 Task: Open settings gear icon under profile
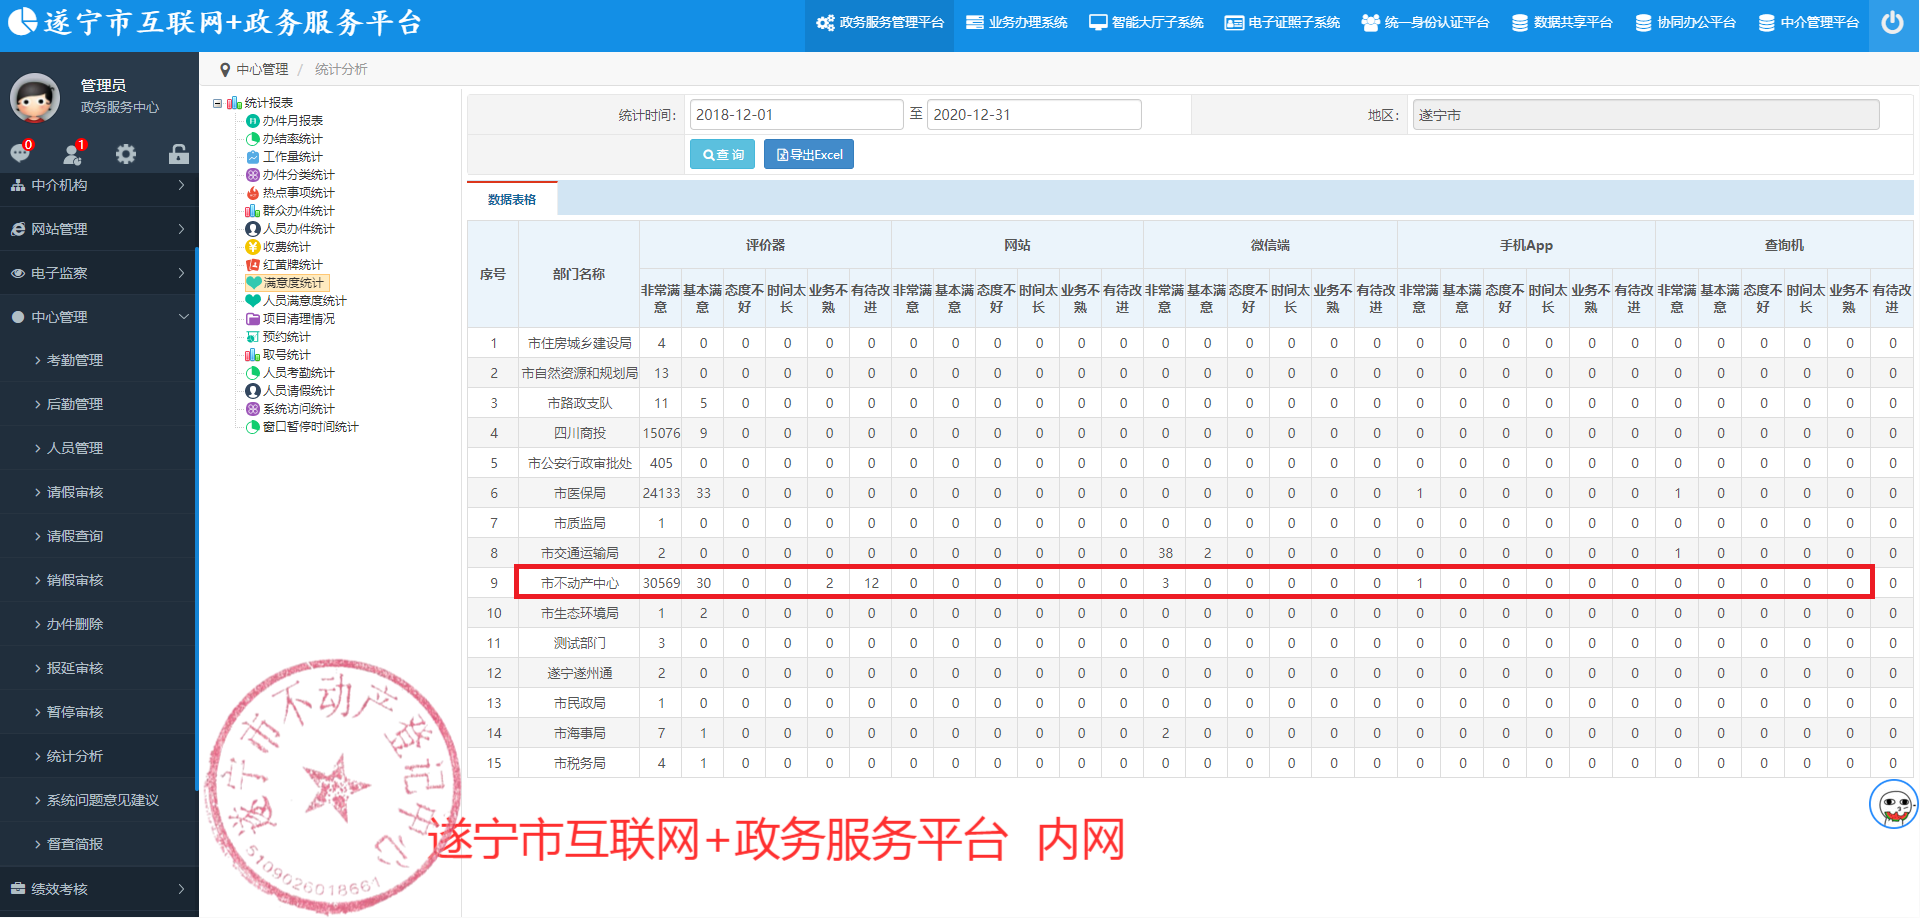pyautogui.click(x=126, y=154)
